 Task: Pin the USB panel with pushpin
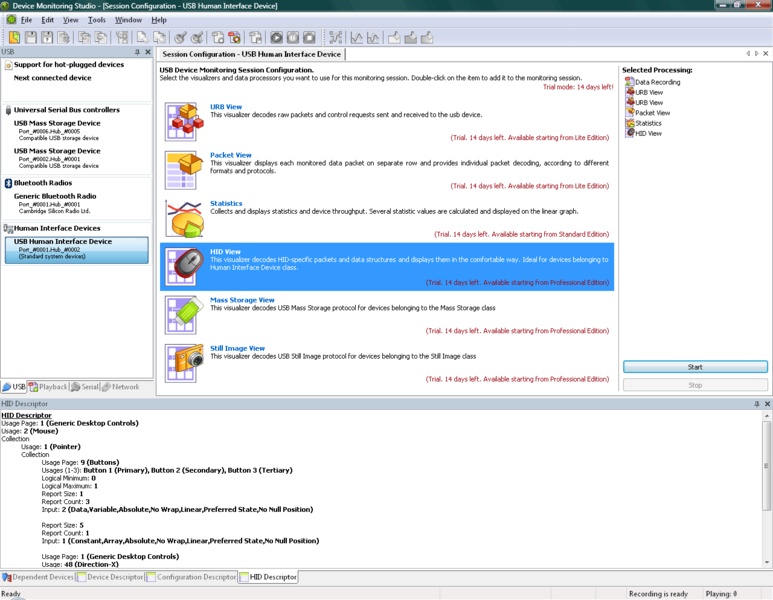[x=137, y=53]
